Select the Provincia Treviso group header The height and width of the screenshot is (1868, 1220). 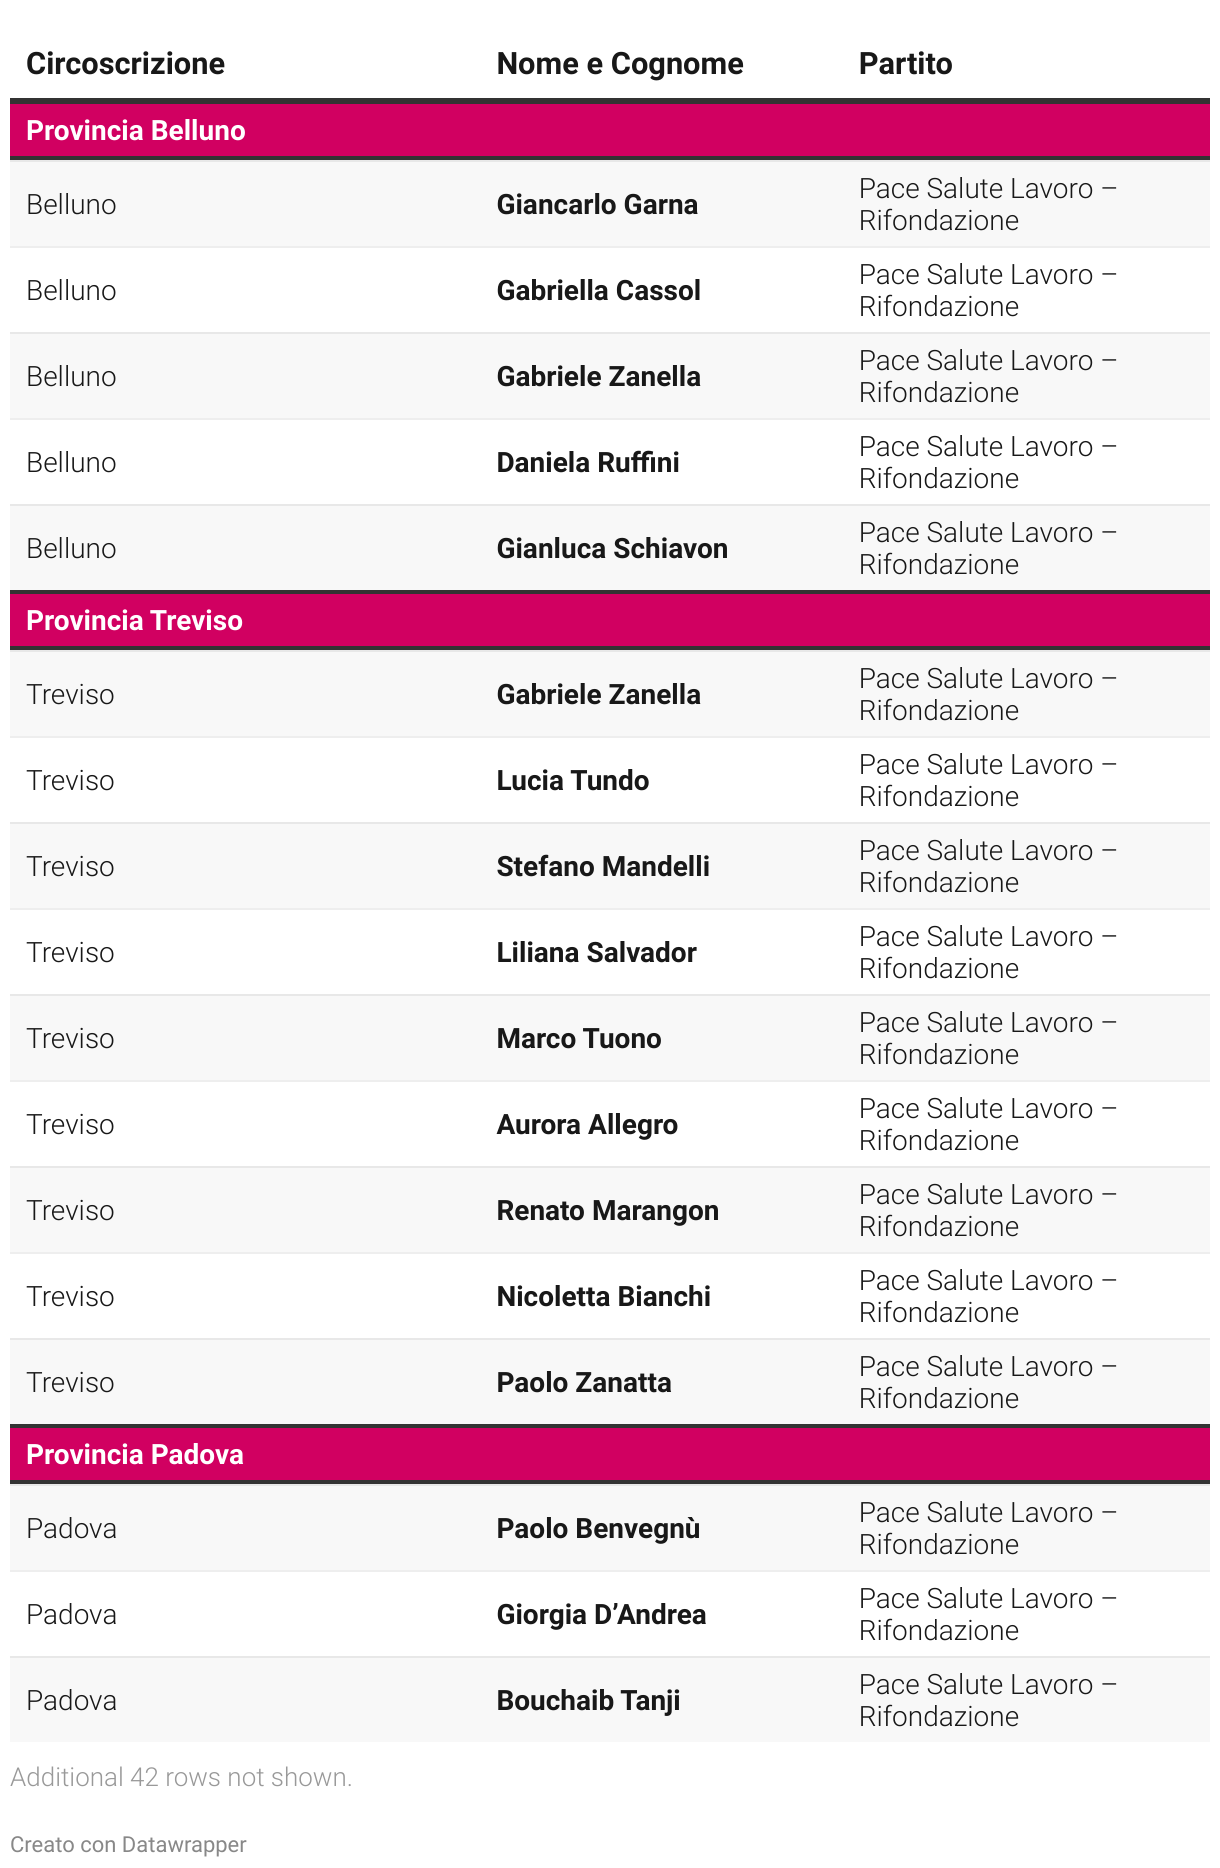(x=134, y=621)
